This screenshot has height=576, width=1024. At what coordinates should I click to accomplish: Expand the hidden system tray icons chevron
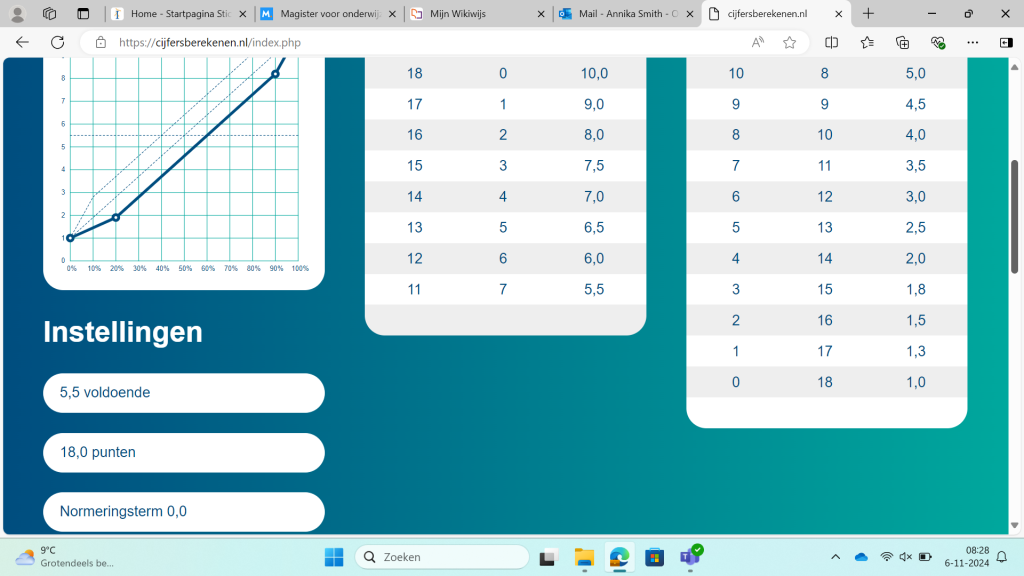[836, 557]
